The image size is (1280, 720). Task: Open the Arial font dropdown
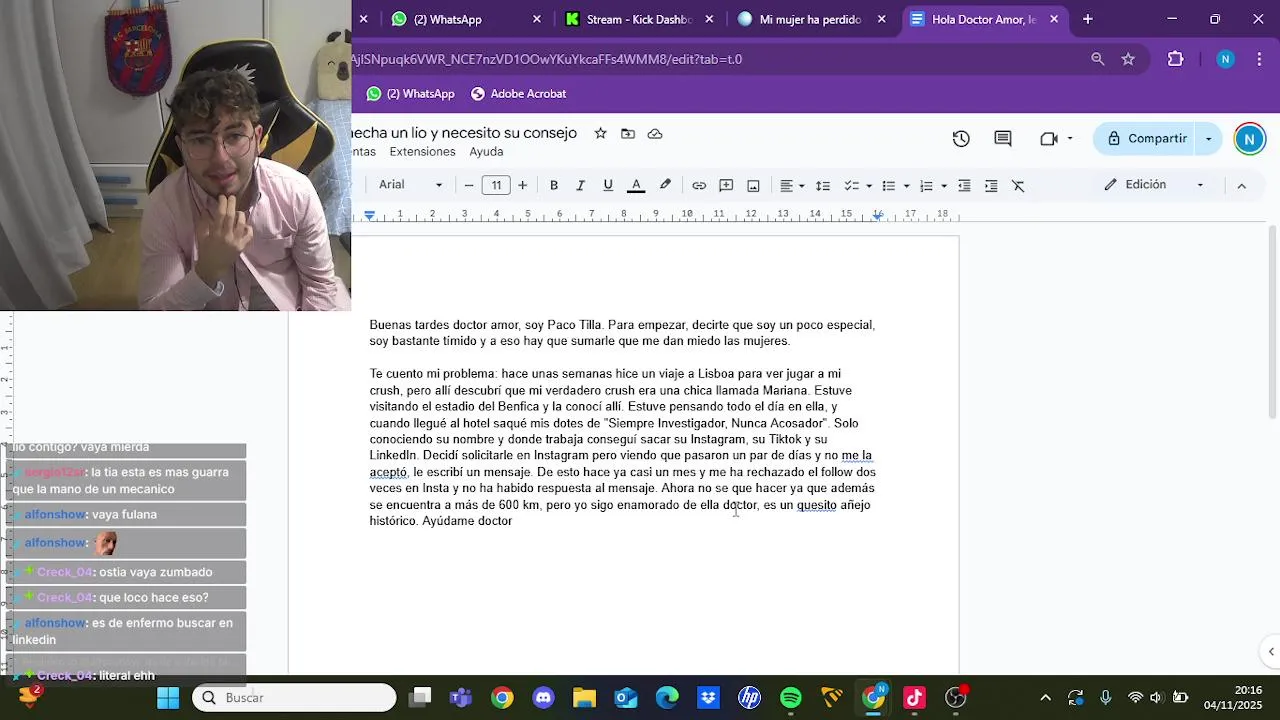tap(410, 185)
